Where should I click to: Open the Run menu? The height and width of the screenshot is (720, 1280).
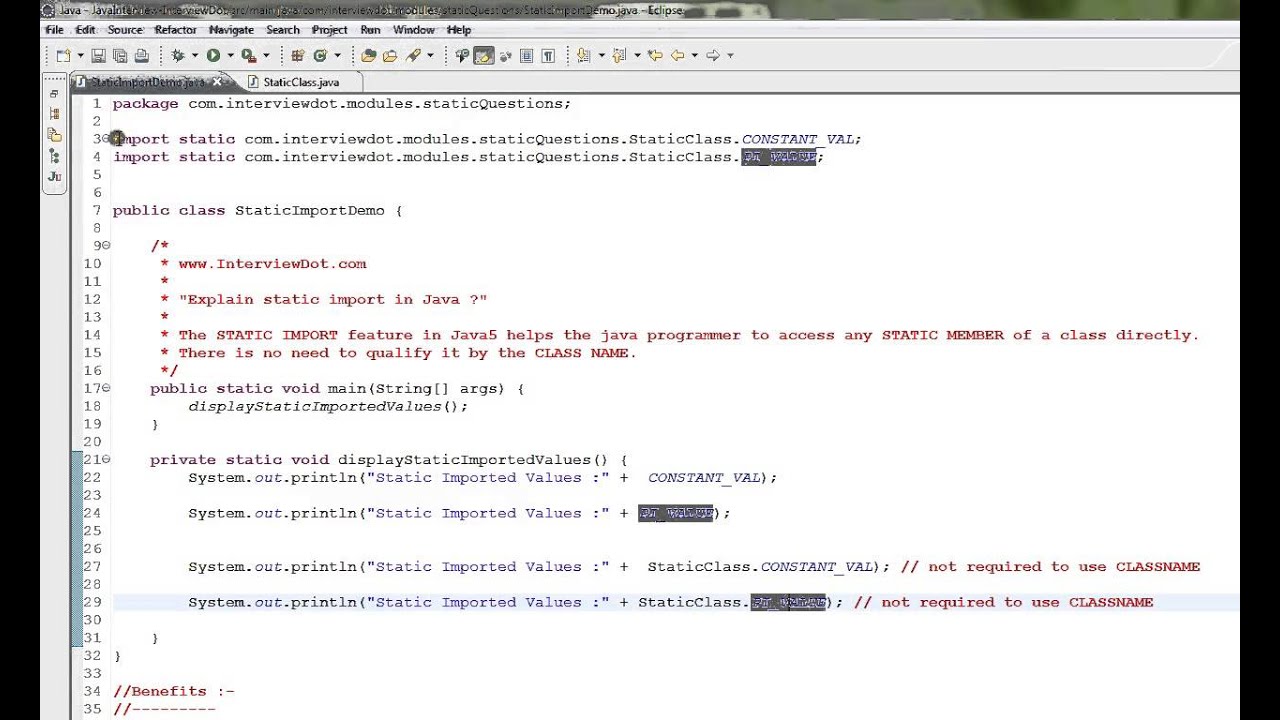[x=370, y=30]
